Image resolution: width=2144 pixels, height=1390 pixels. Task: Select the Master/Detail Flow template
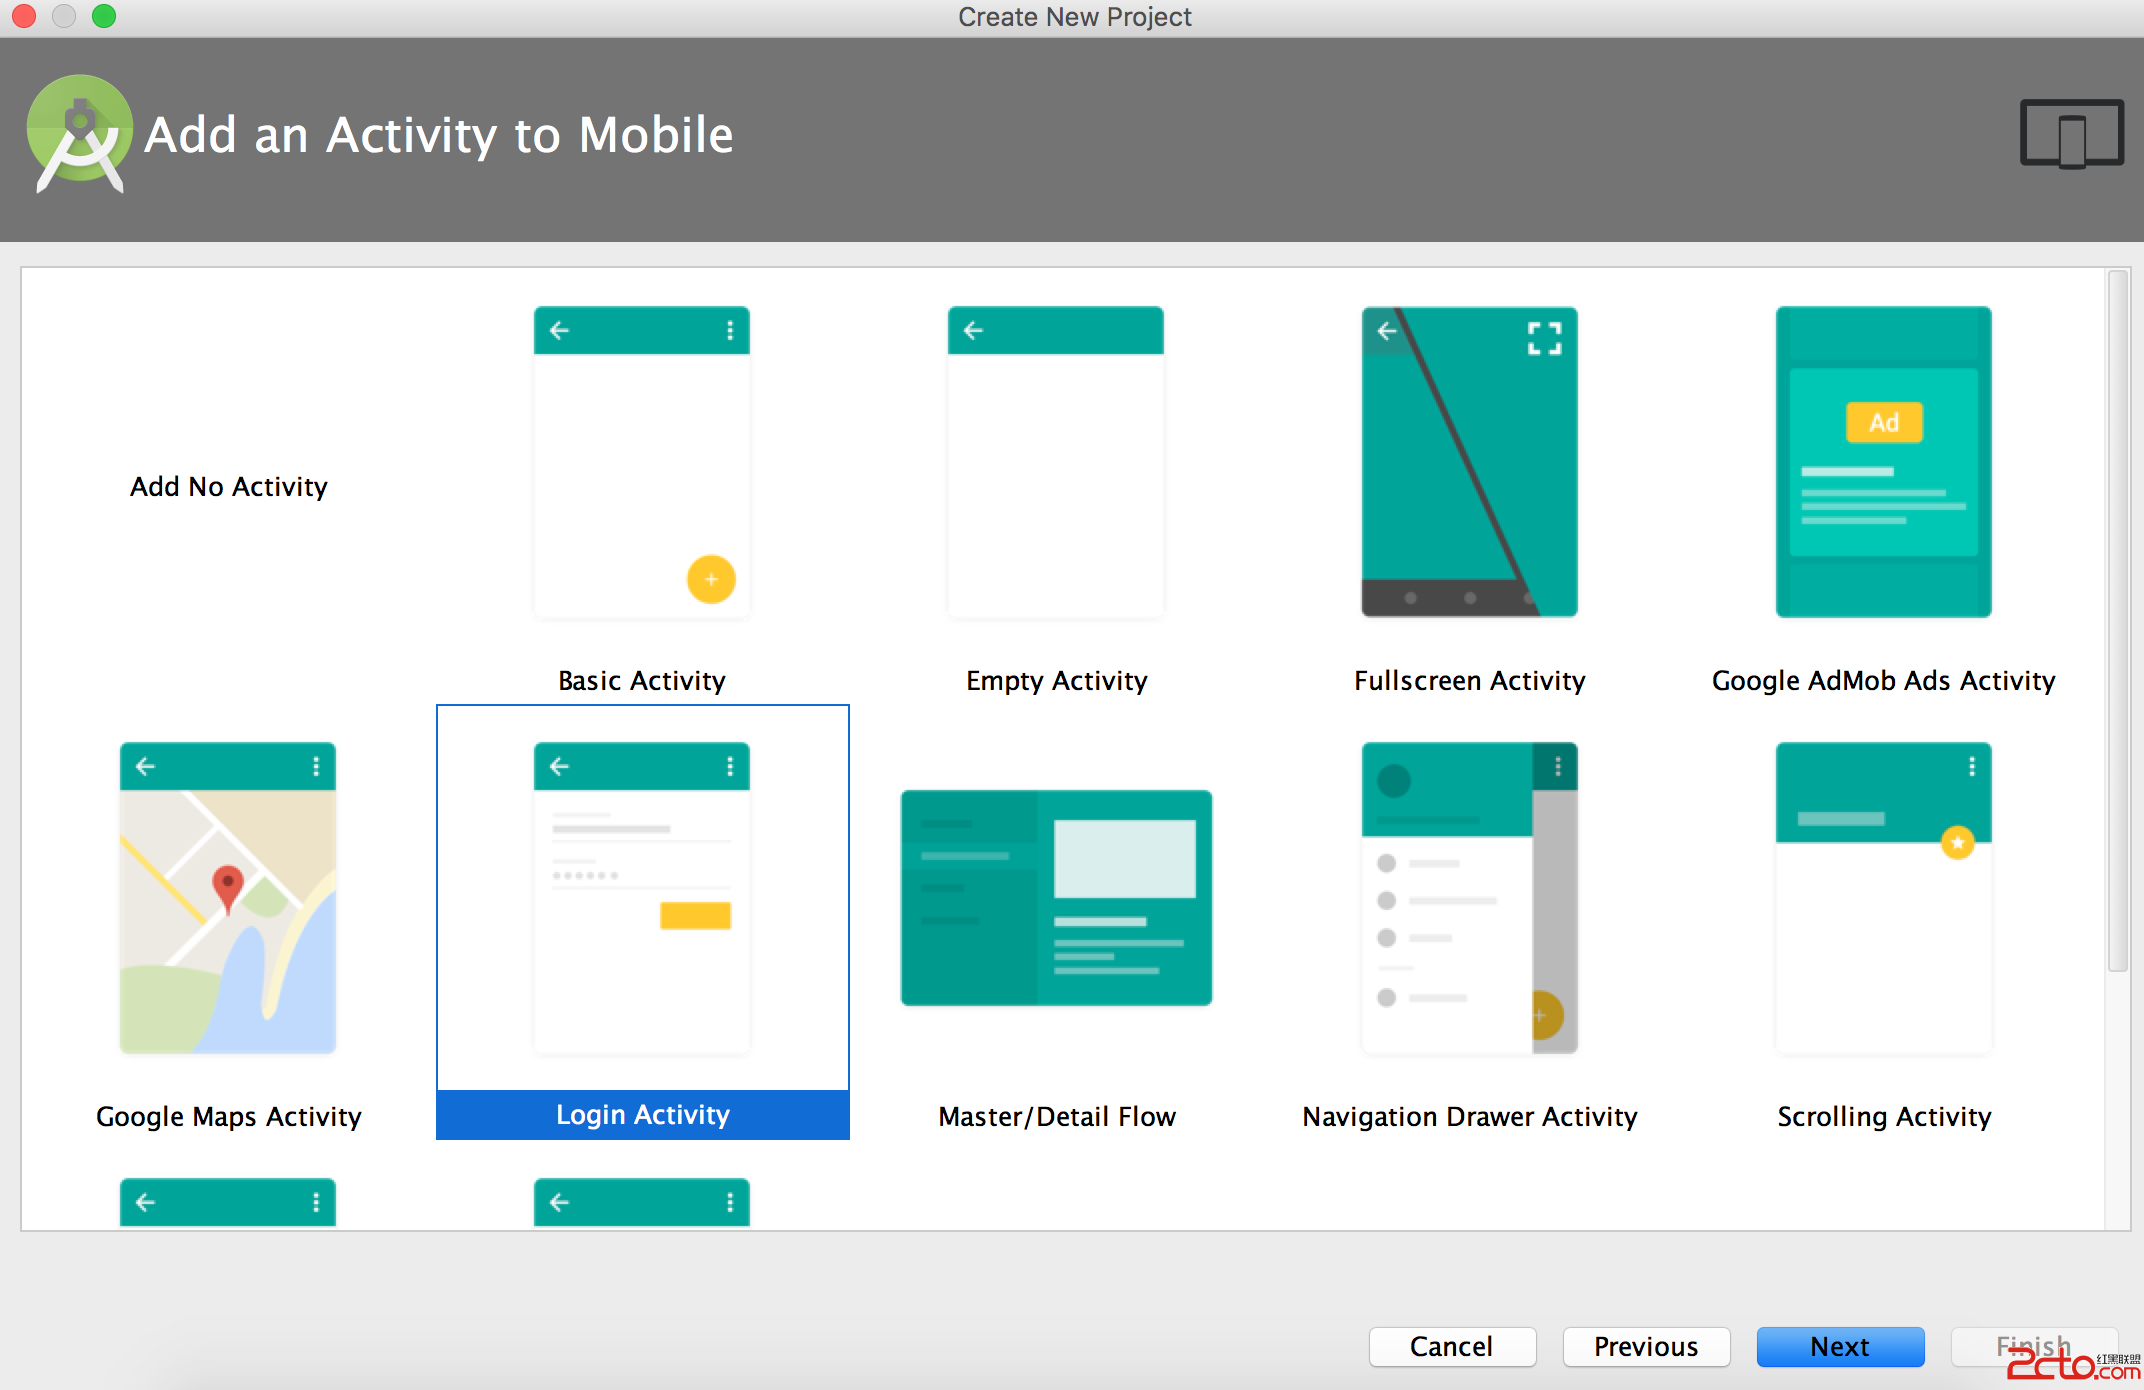coord(1056,897)
